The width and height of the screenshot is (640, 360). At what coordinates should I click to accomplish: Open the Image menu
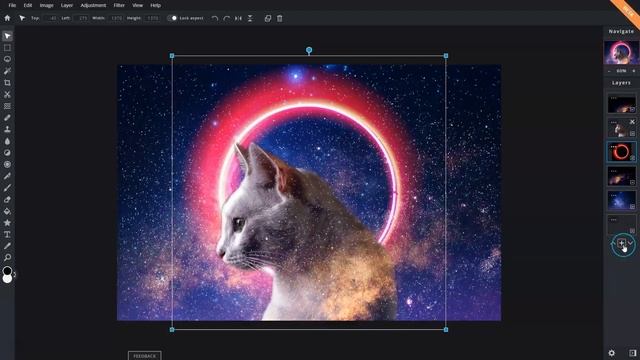47,5
